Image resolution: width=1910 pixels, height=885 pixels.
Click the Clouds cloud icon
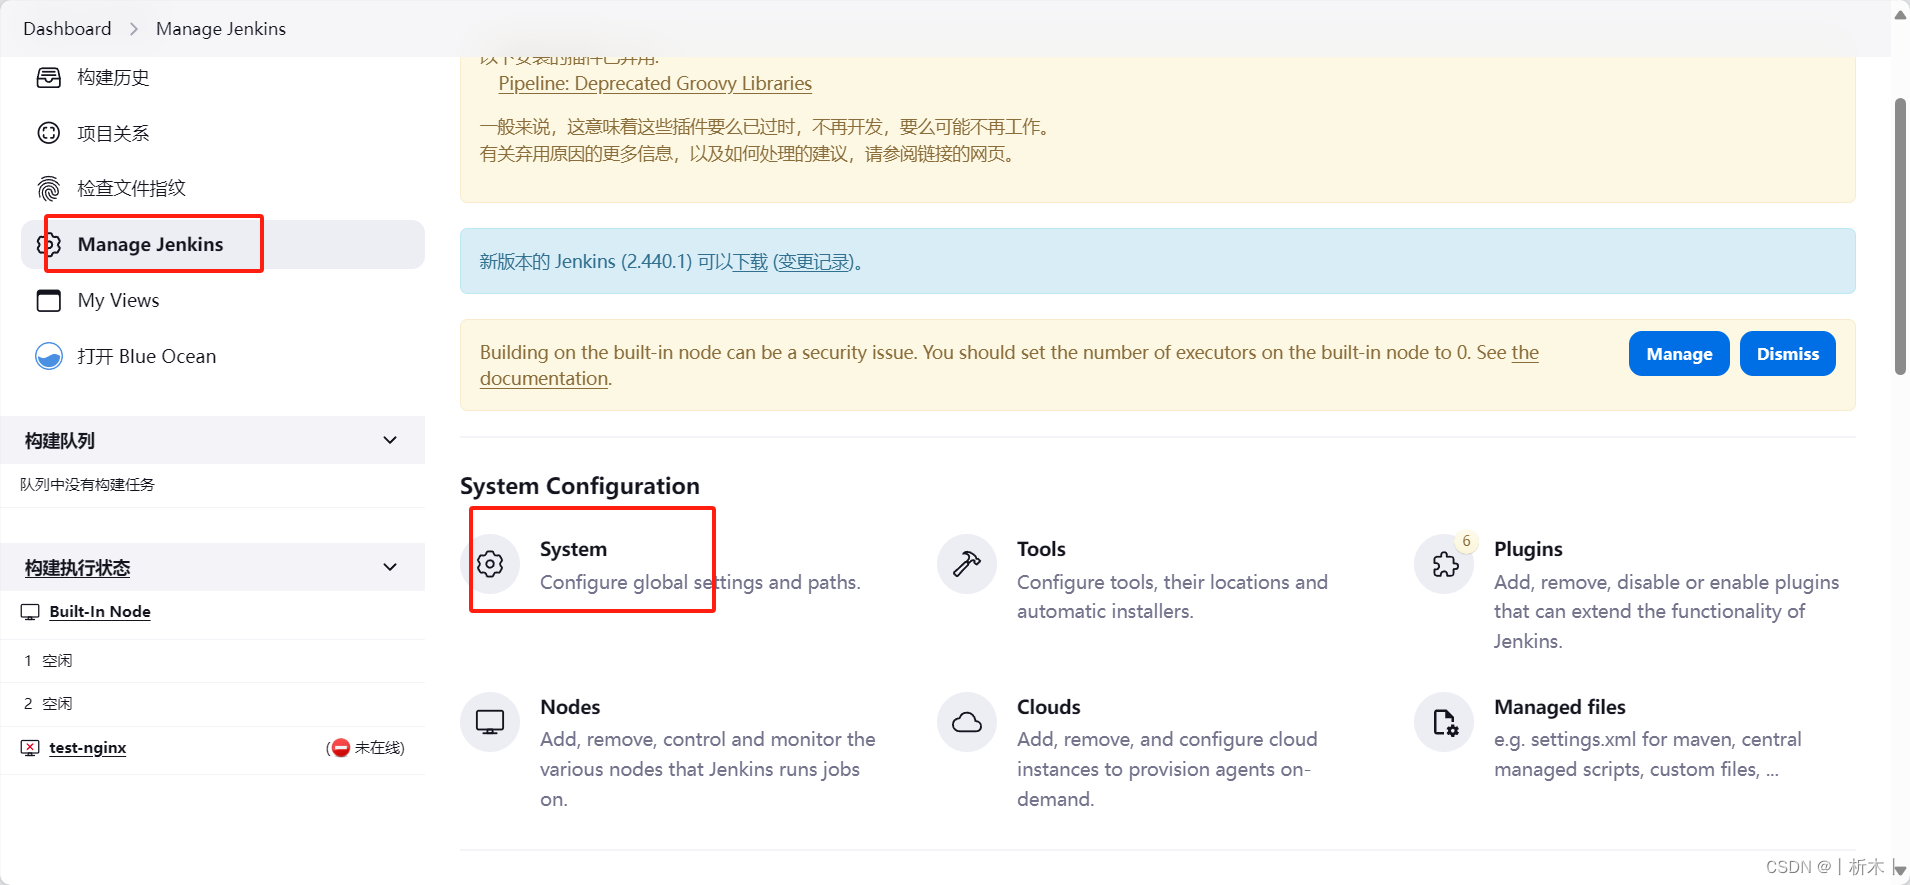967,722
